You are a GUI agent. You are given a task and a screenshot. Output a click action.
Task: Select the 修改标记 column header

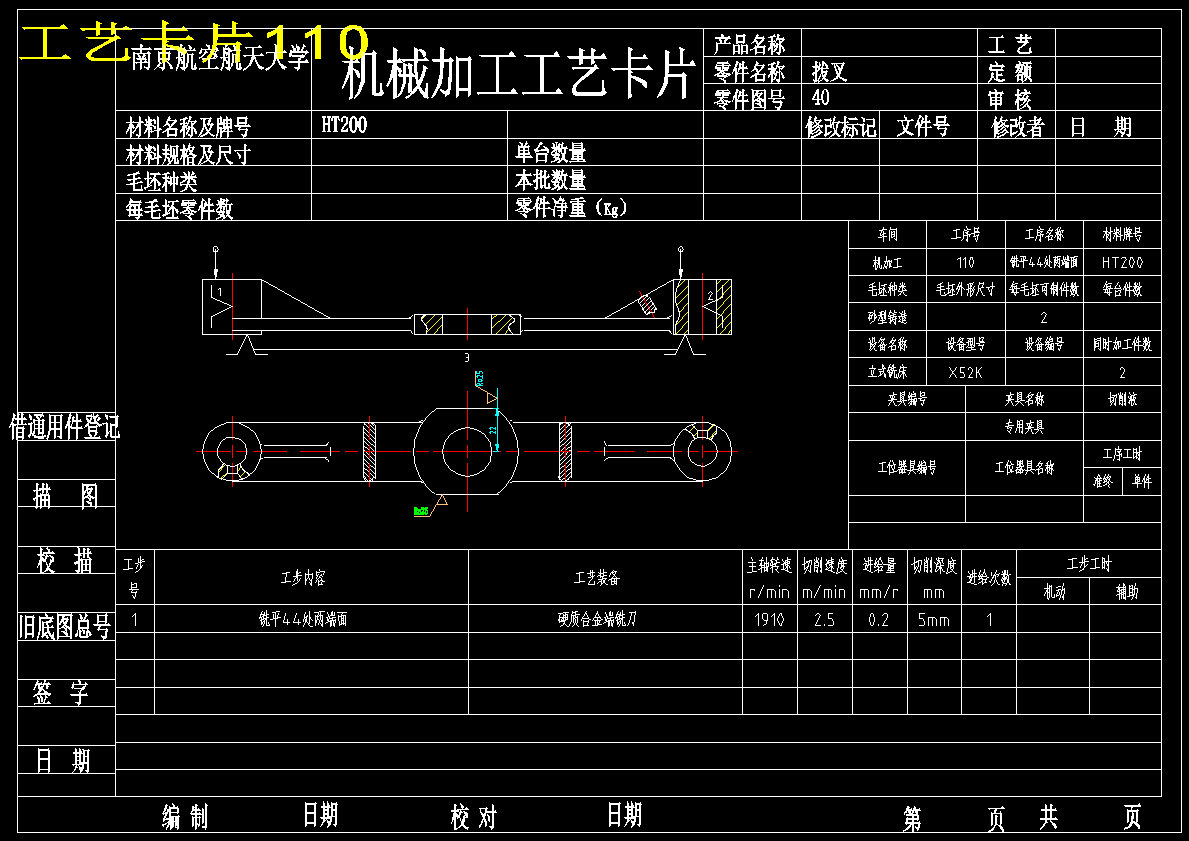point(841,127)
